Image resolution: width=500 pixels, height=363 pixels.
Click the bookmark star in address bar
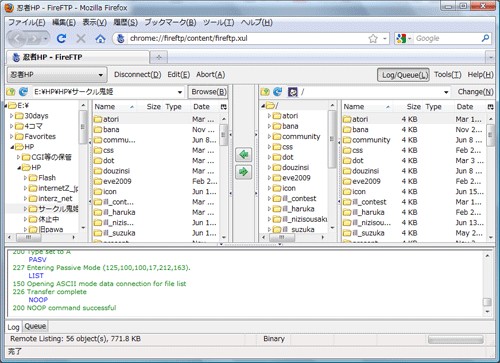373,39
